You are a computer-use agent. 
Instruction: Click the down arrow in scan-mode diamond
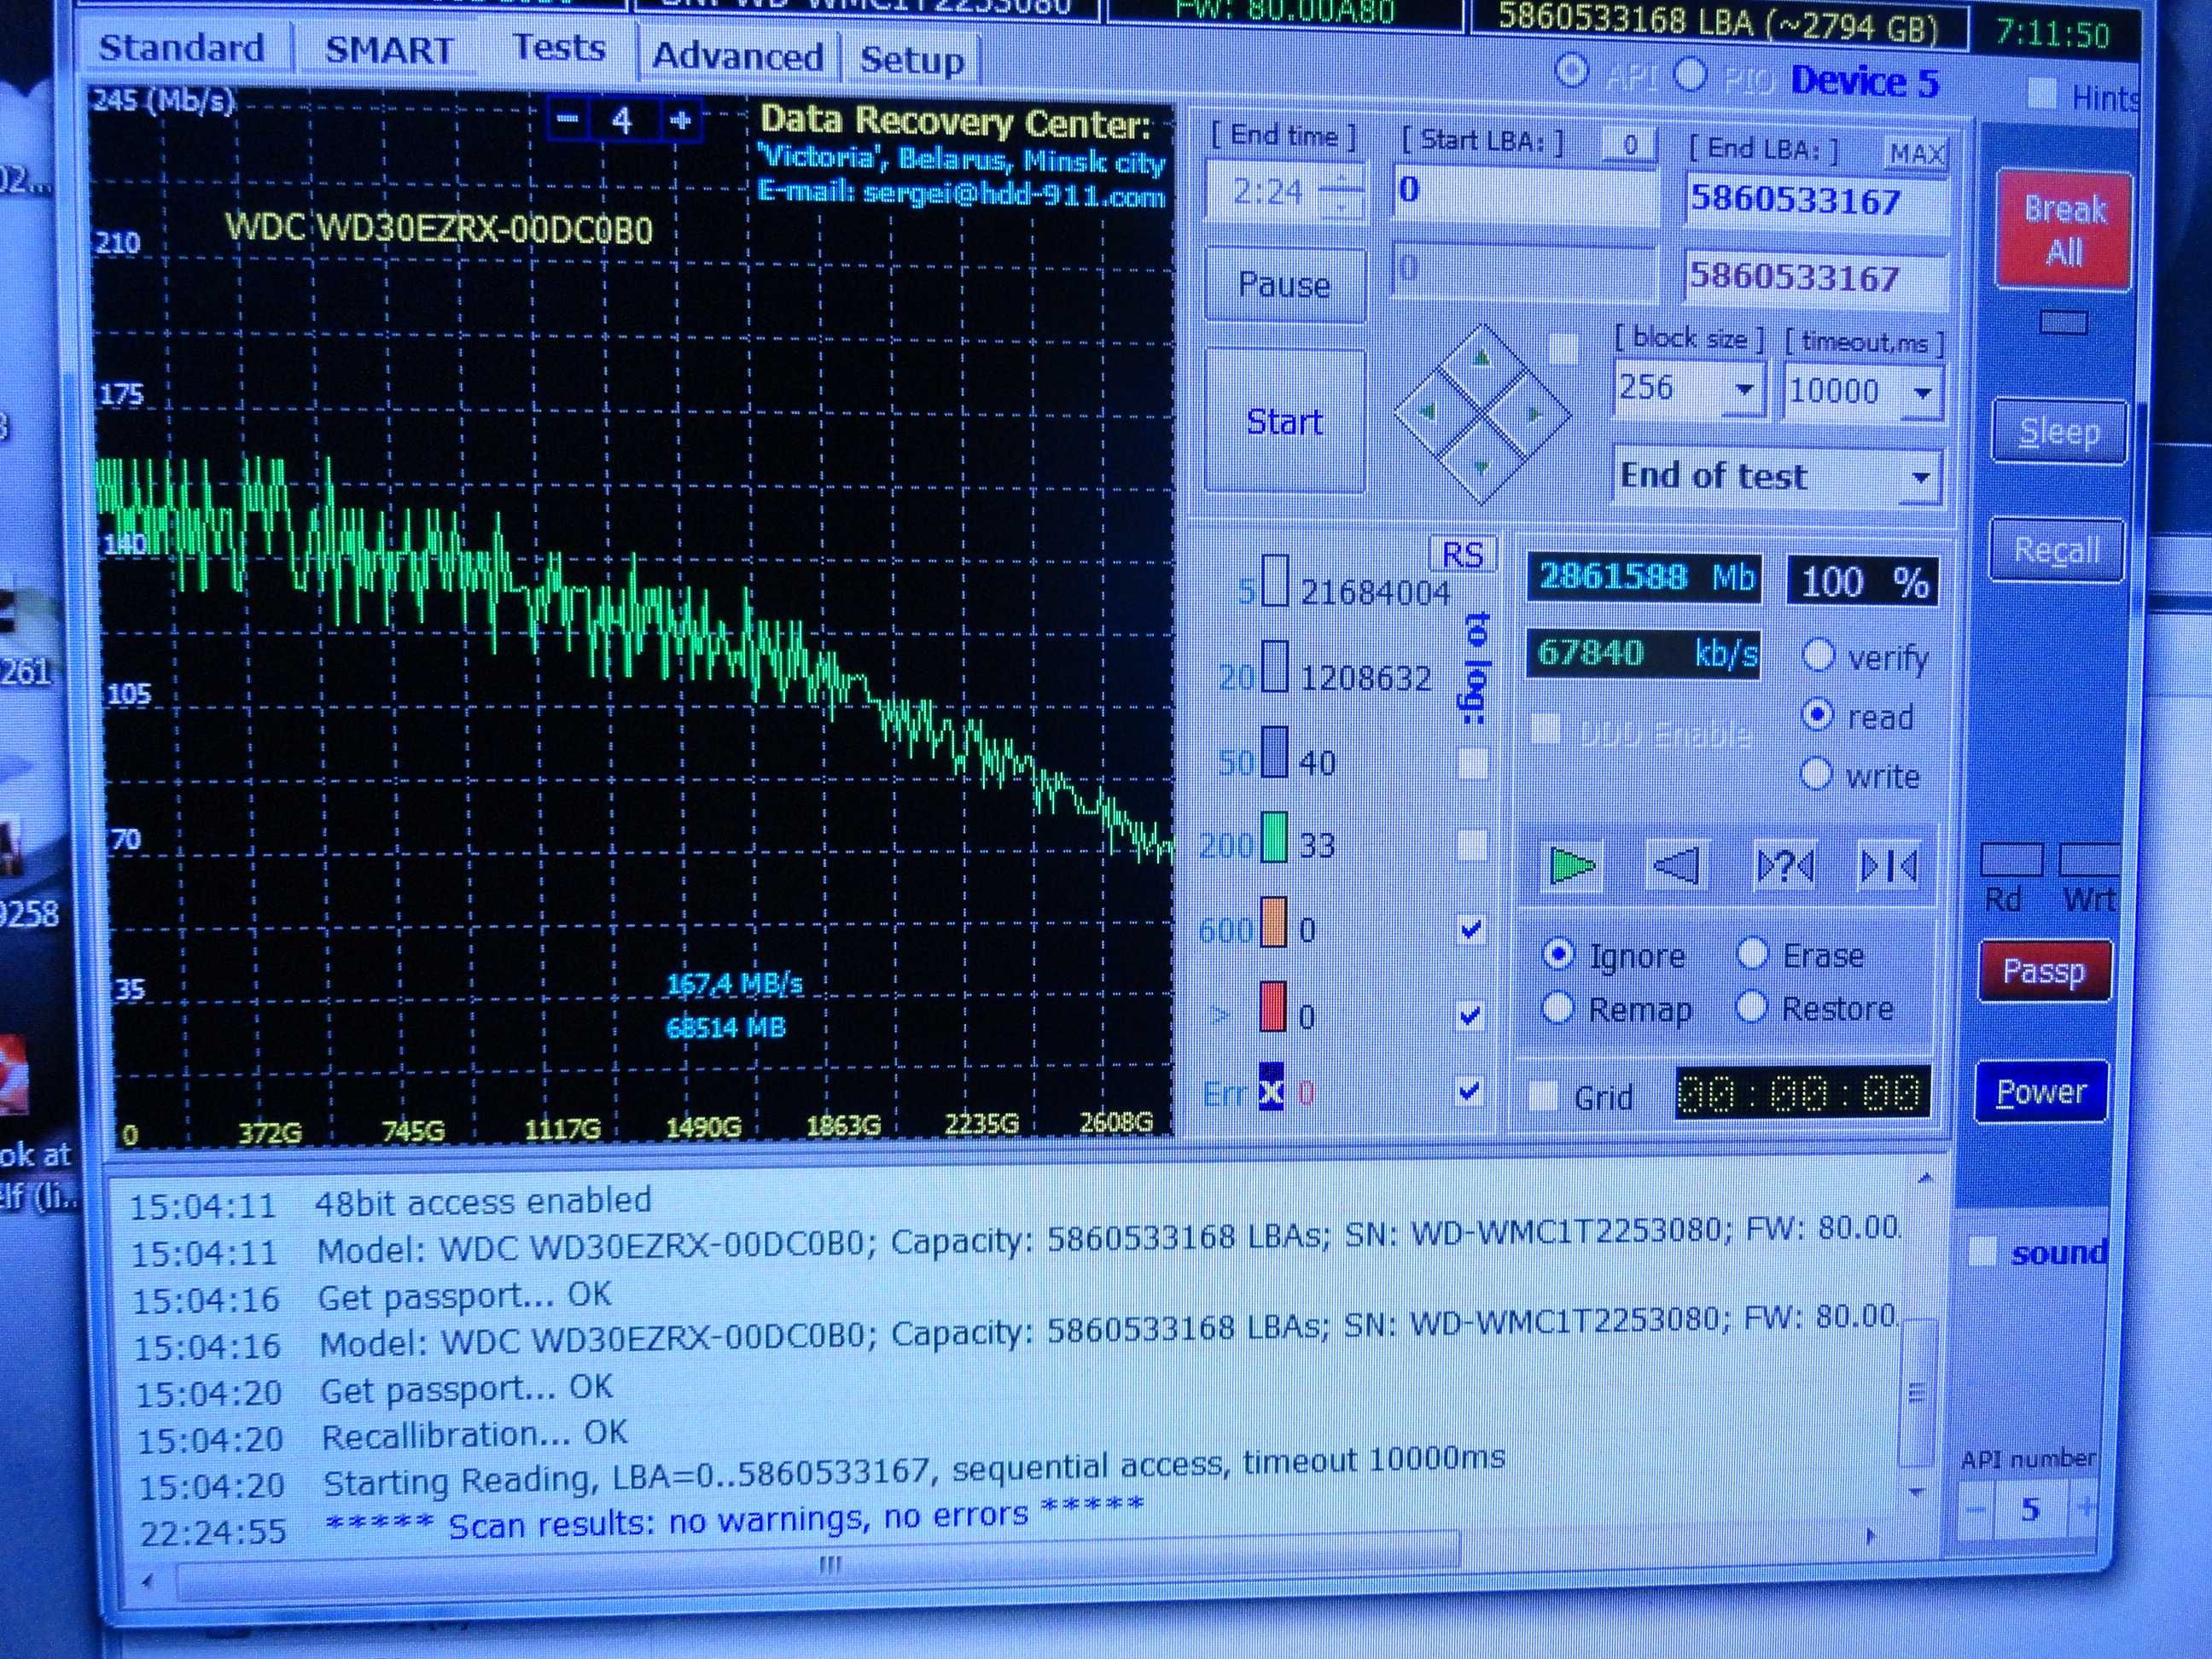pyautogui.click(x=1482, y=466)
